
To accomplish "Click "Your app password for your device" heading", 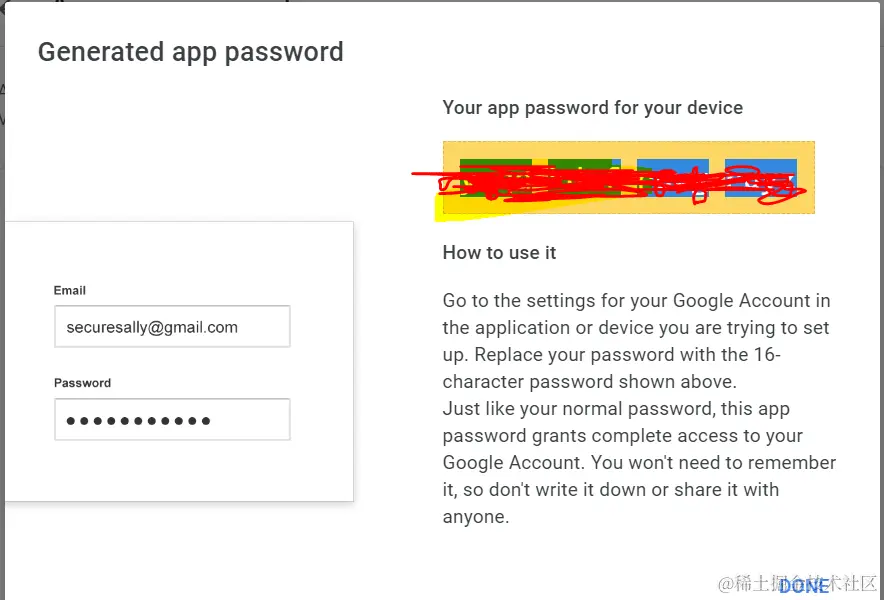I will (x=593, y=108).
